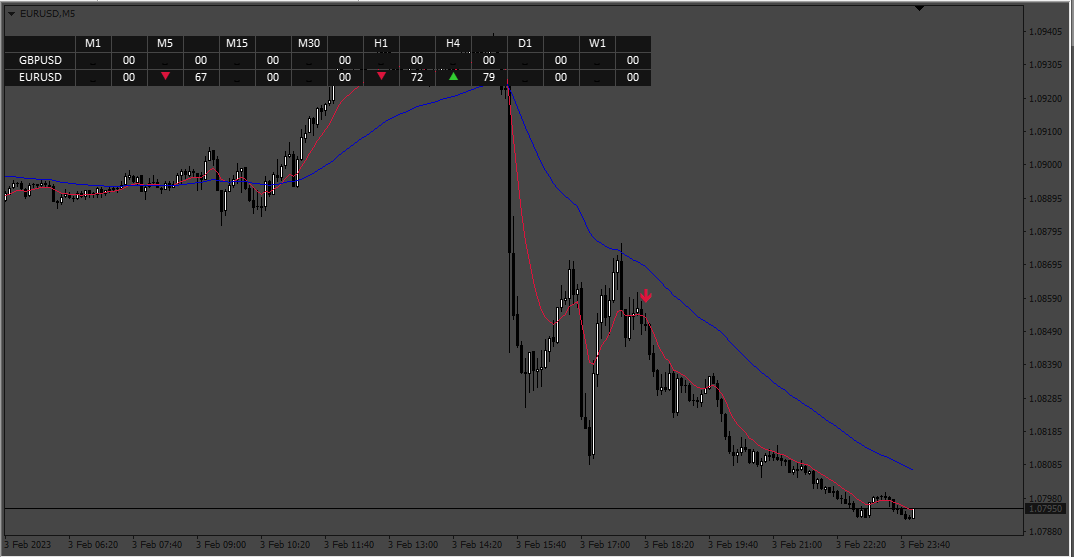This screenshot has height=557, width=1074.
Task: Click the 3 Feb 22:20 time label
Action: 862,545
